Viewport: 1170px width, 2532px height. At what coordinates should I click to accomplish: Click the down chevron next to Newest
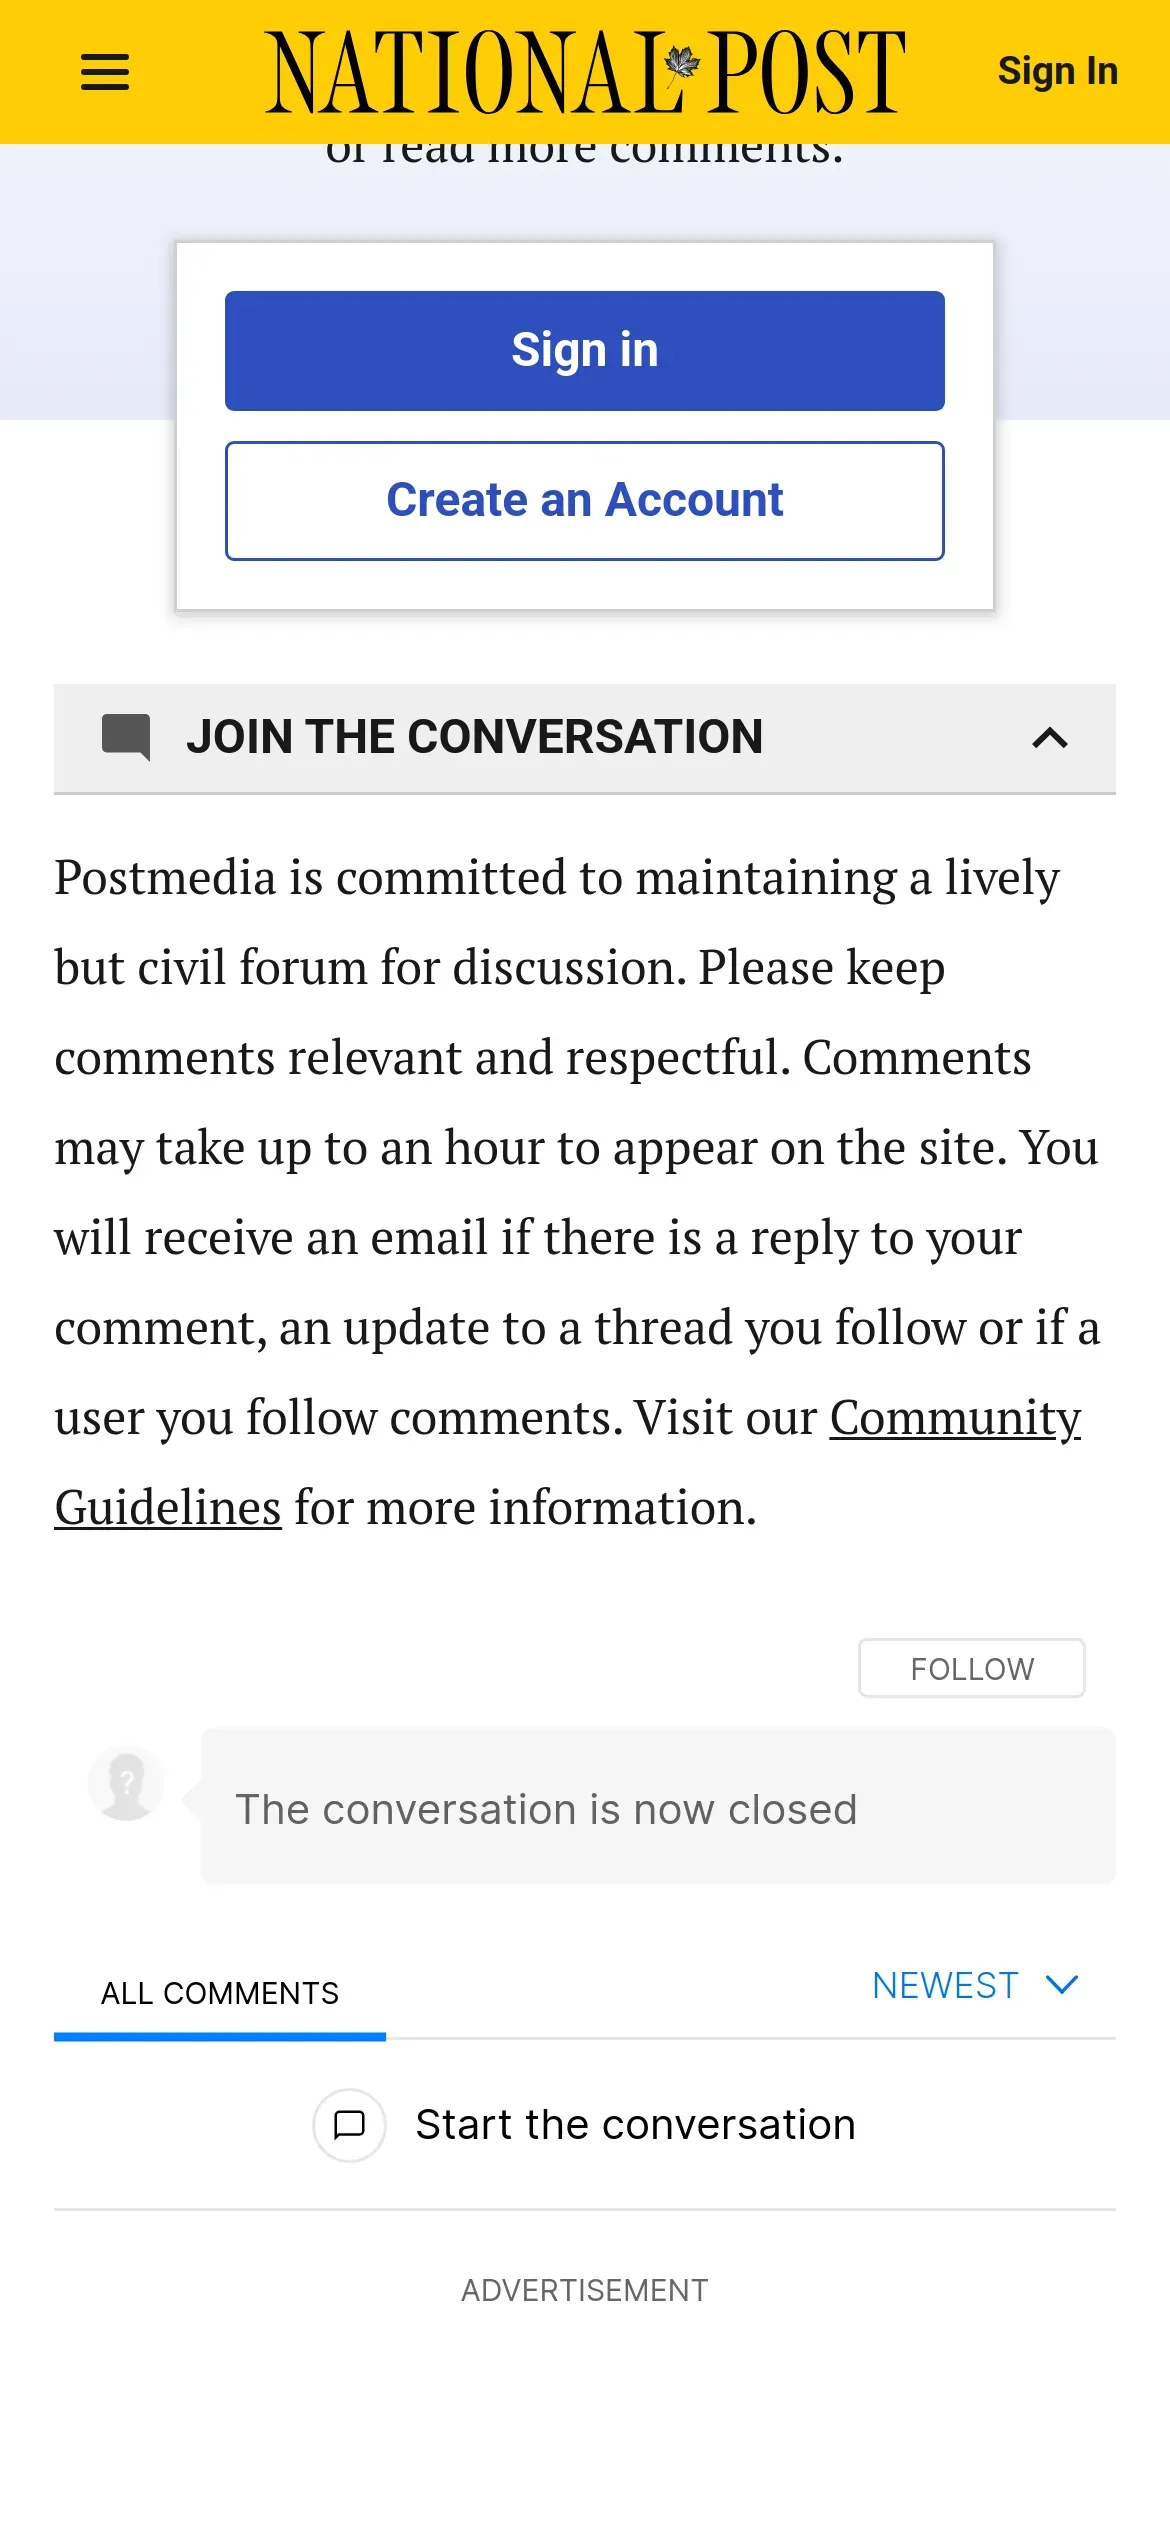point(1061,1985)
